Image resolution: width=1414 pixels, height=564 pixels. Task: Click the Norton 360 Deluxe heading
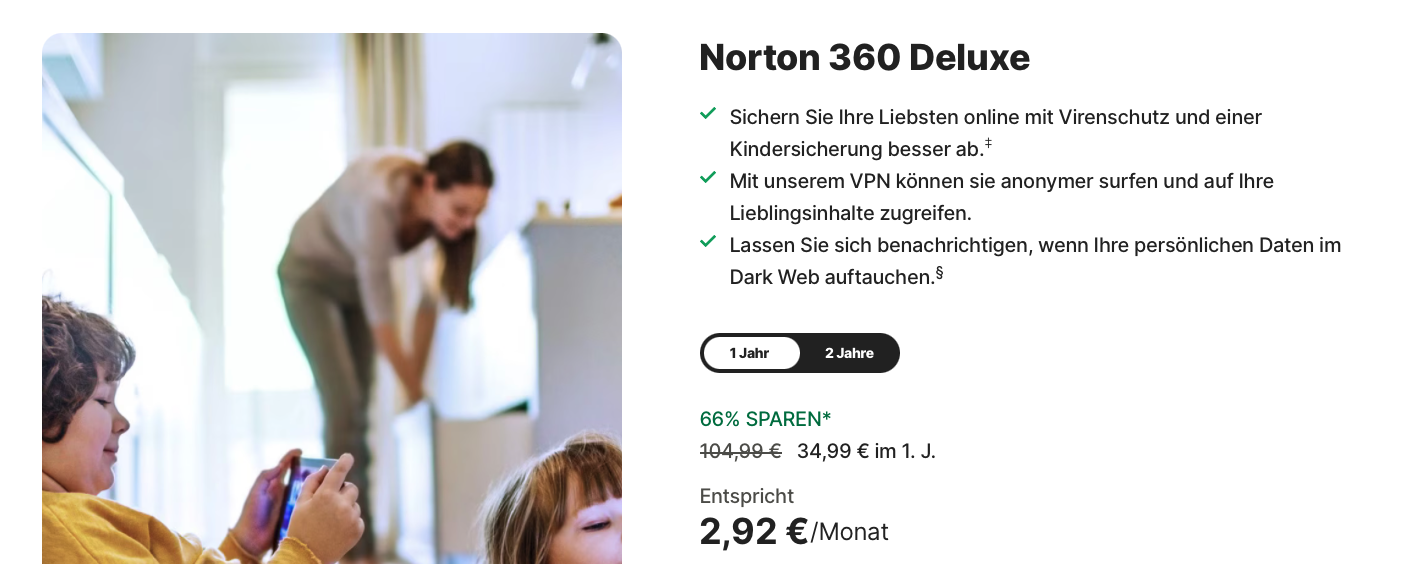[x=864, y=58]
